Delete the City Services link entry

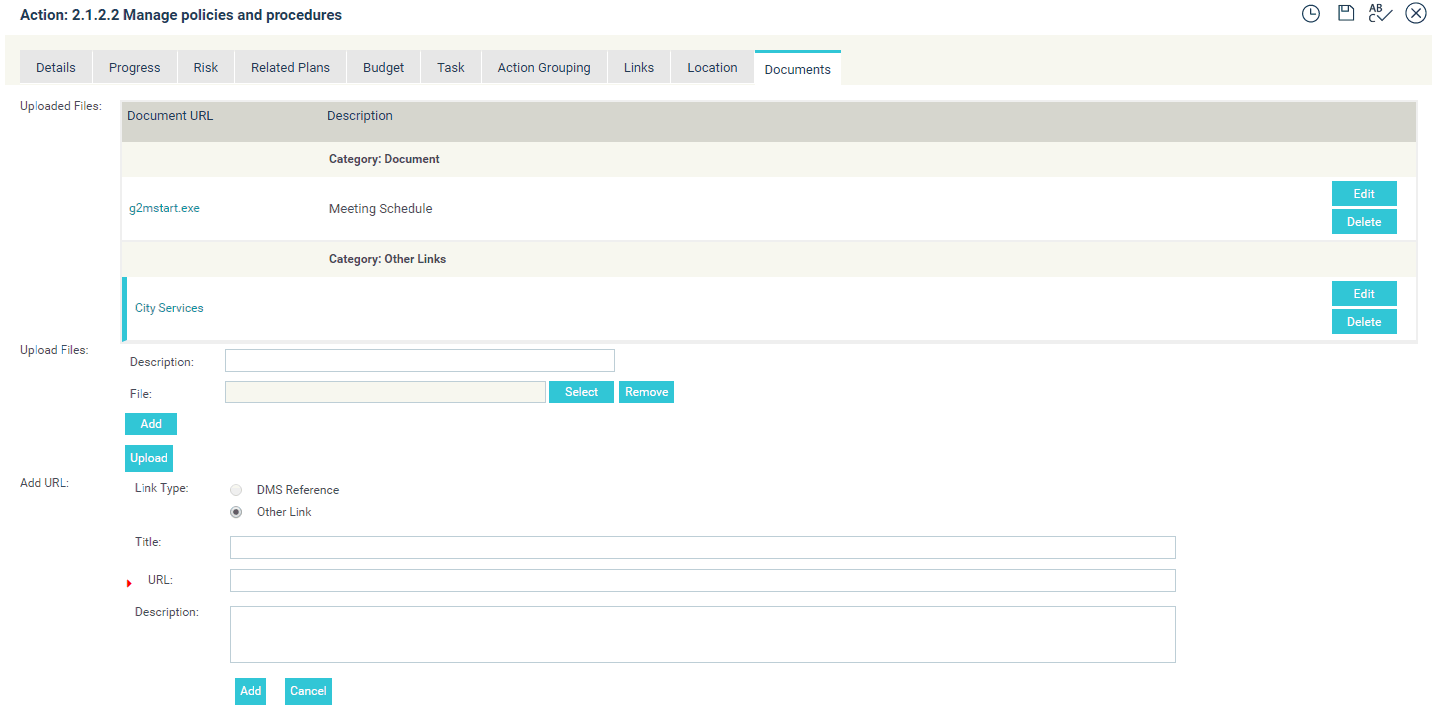1364,322
